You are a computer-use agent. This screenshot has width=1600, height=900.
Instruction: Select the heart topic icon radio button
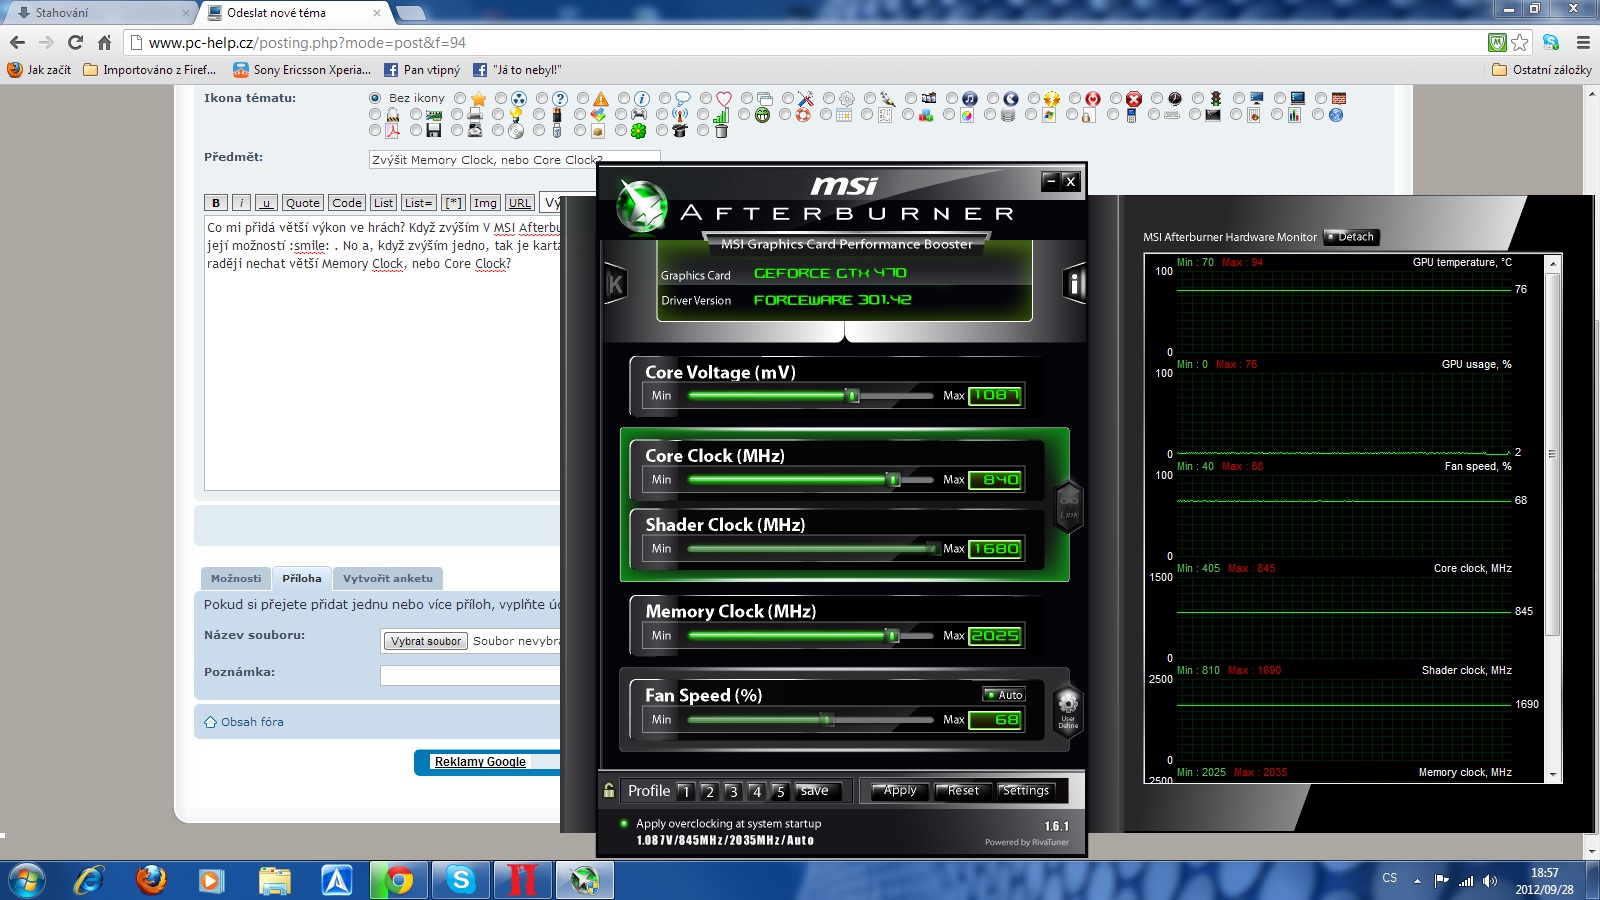[x=706, y=98]
